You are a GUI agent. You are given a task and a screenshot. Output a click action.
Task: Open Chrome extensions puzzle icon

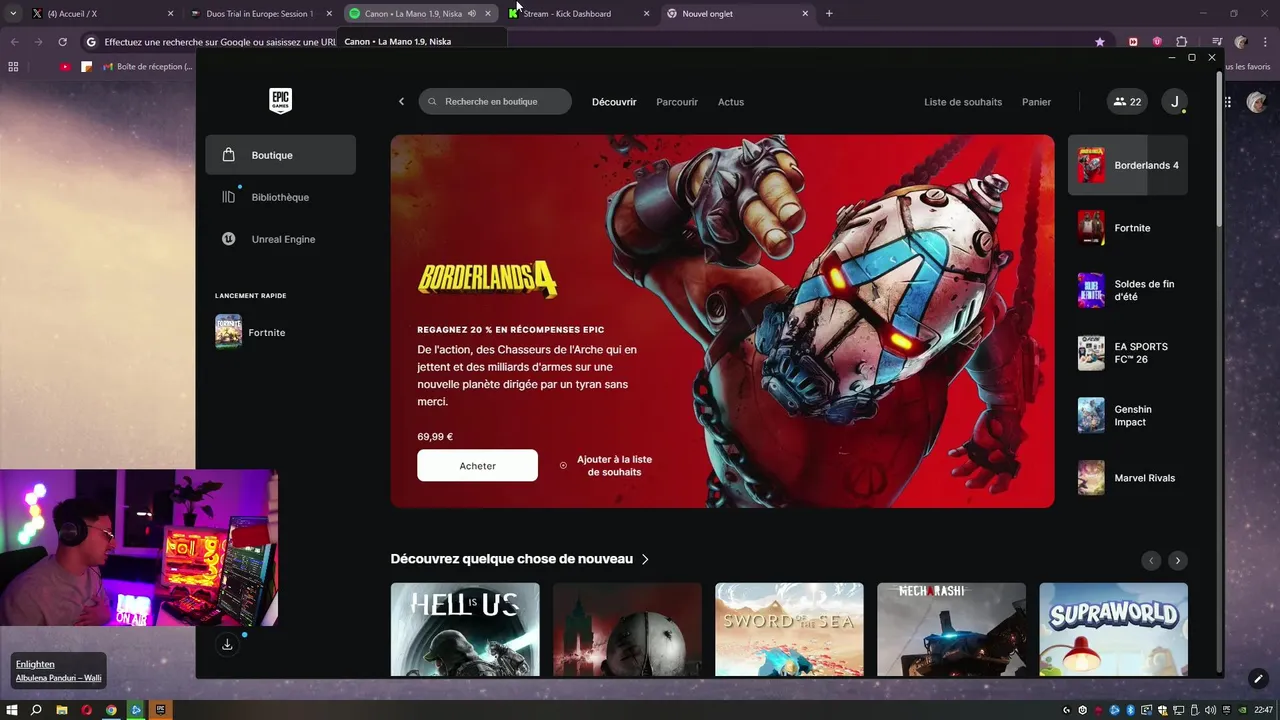coord(1181,42)
